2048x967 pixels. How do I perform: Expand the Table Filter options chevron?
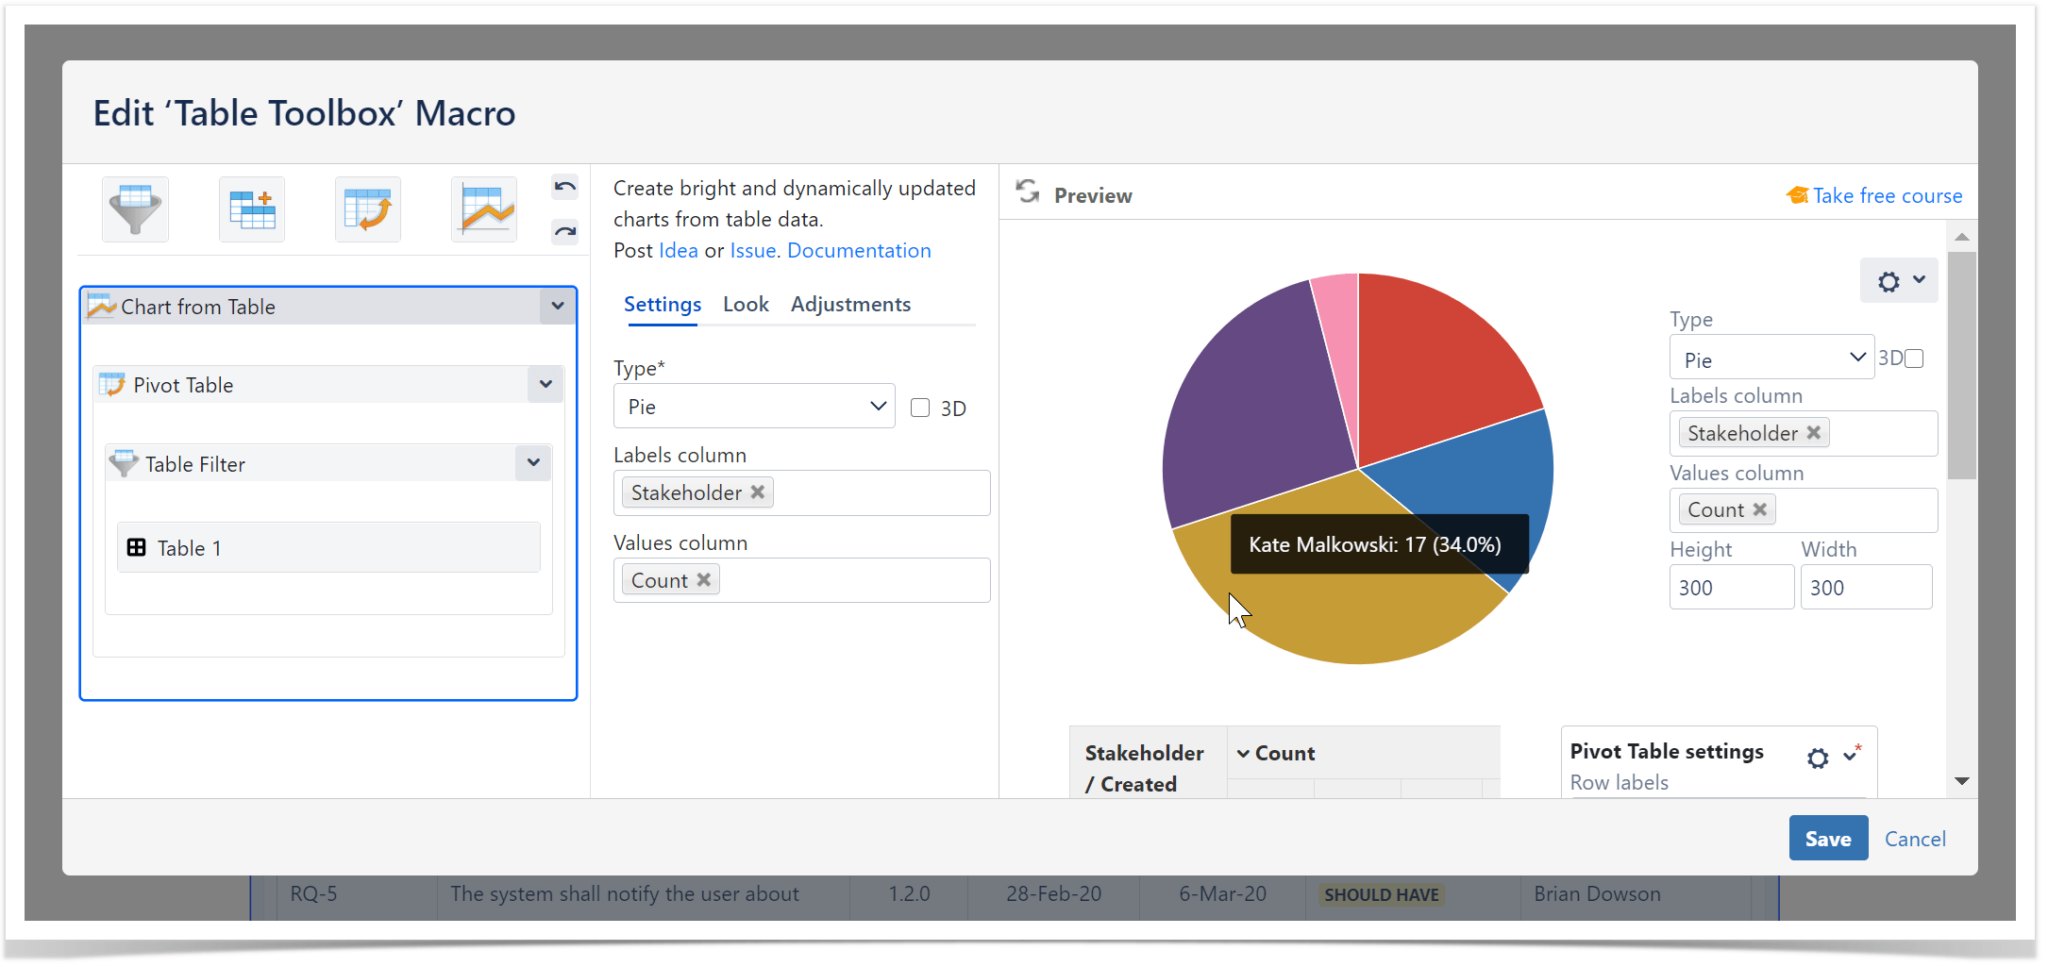[533, 462]
